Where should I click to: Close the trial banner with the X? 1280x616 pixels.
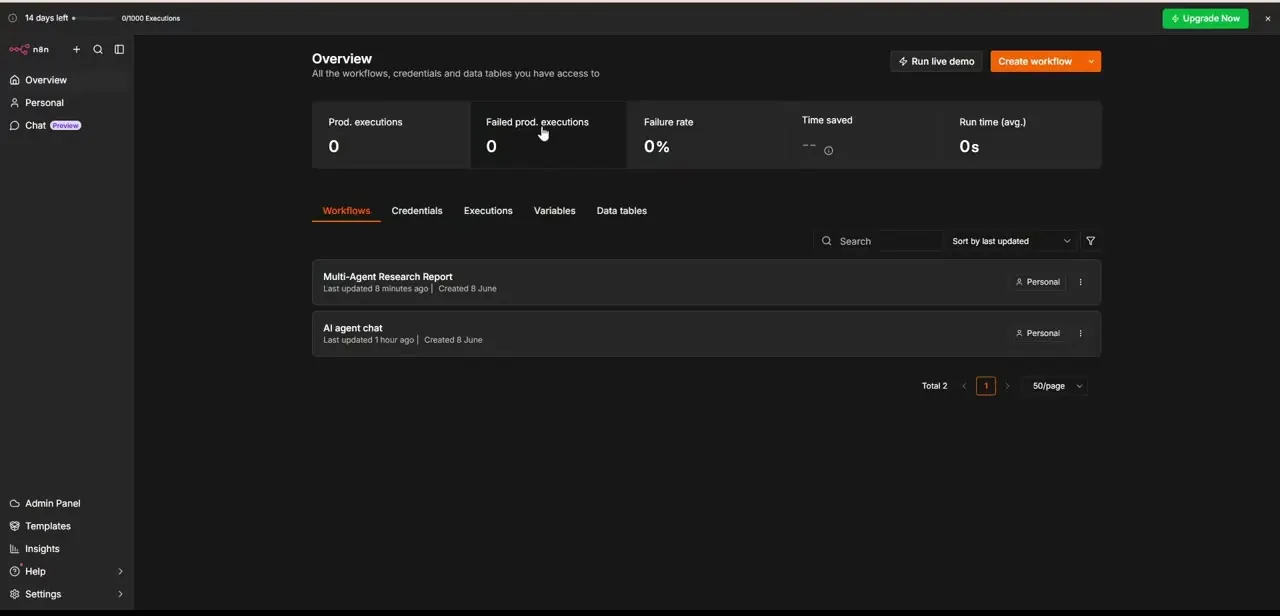[1268, 18]
